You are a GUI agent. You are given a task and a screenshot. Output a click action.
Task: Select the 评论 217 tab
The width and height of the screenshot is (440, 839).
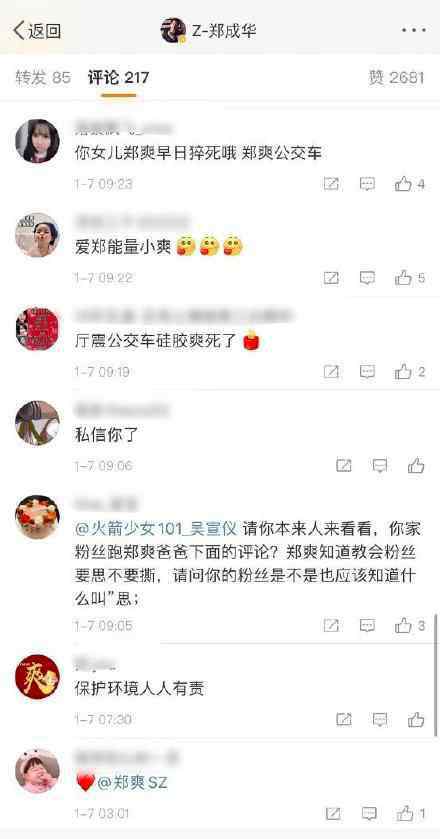(x=118, y=78)
